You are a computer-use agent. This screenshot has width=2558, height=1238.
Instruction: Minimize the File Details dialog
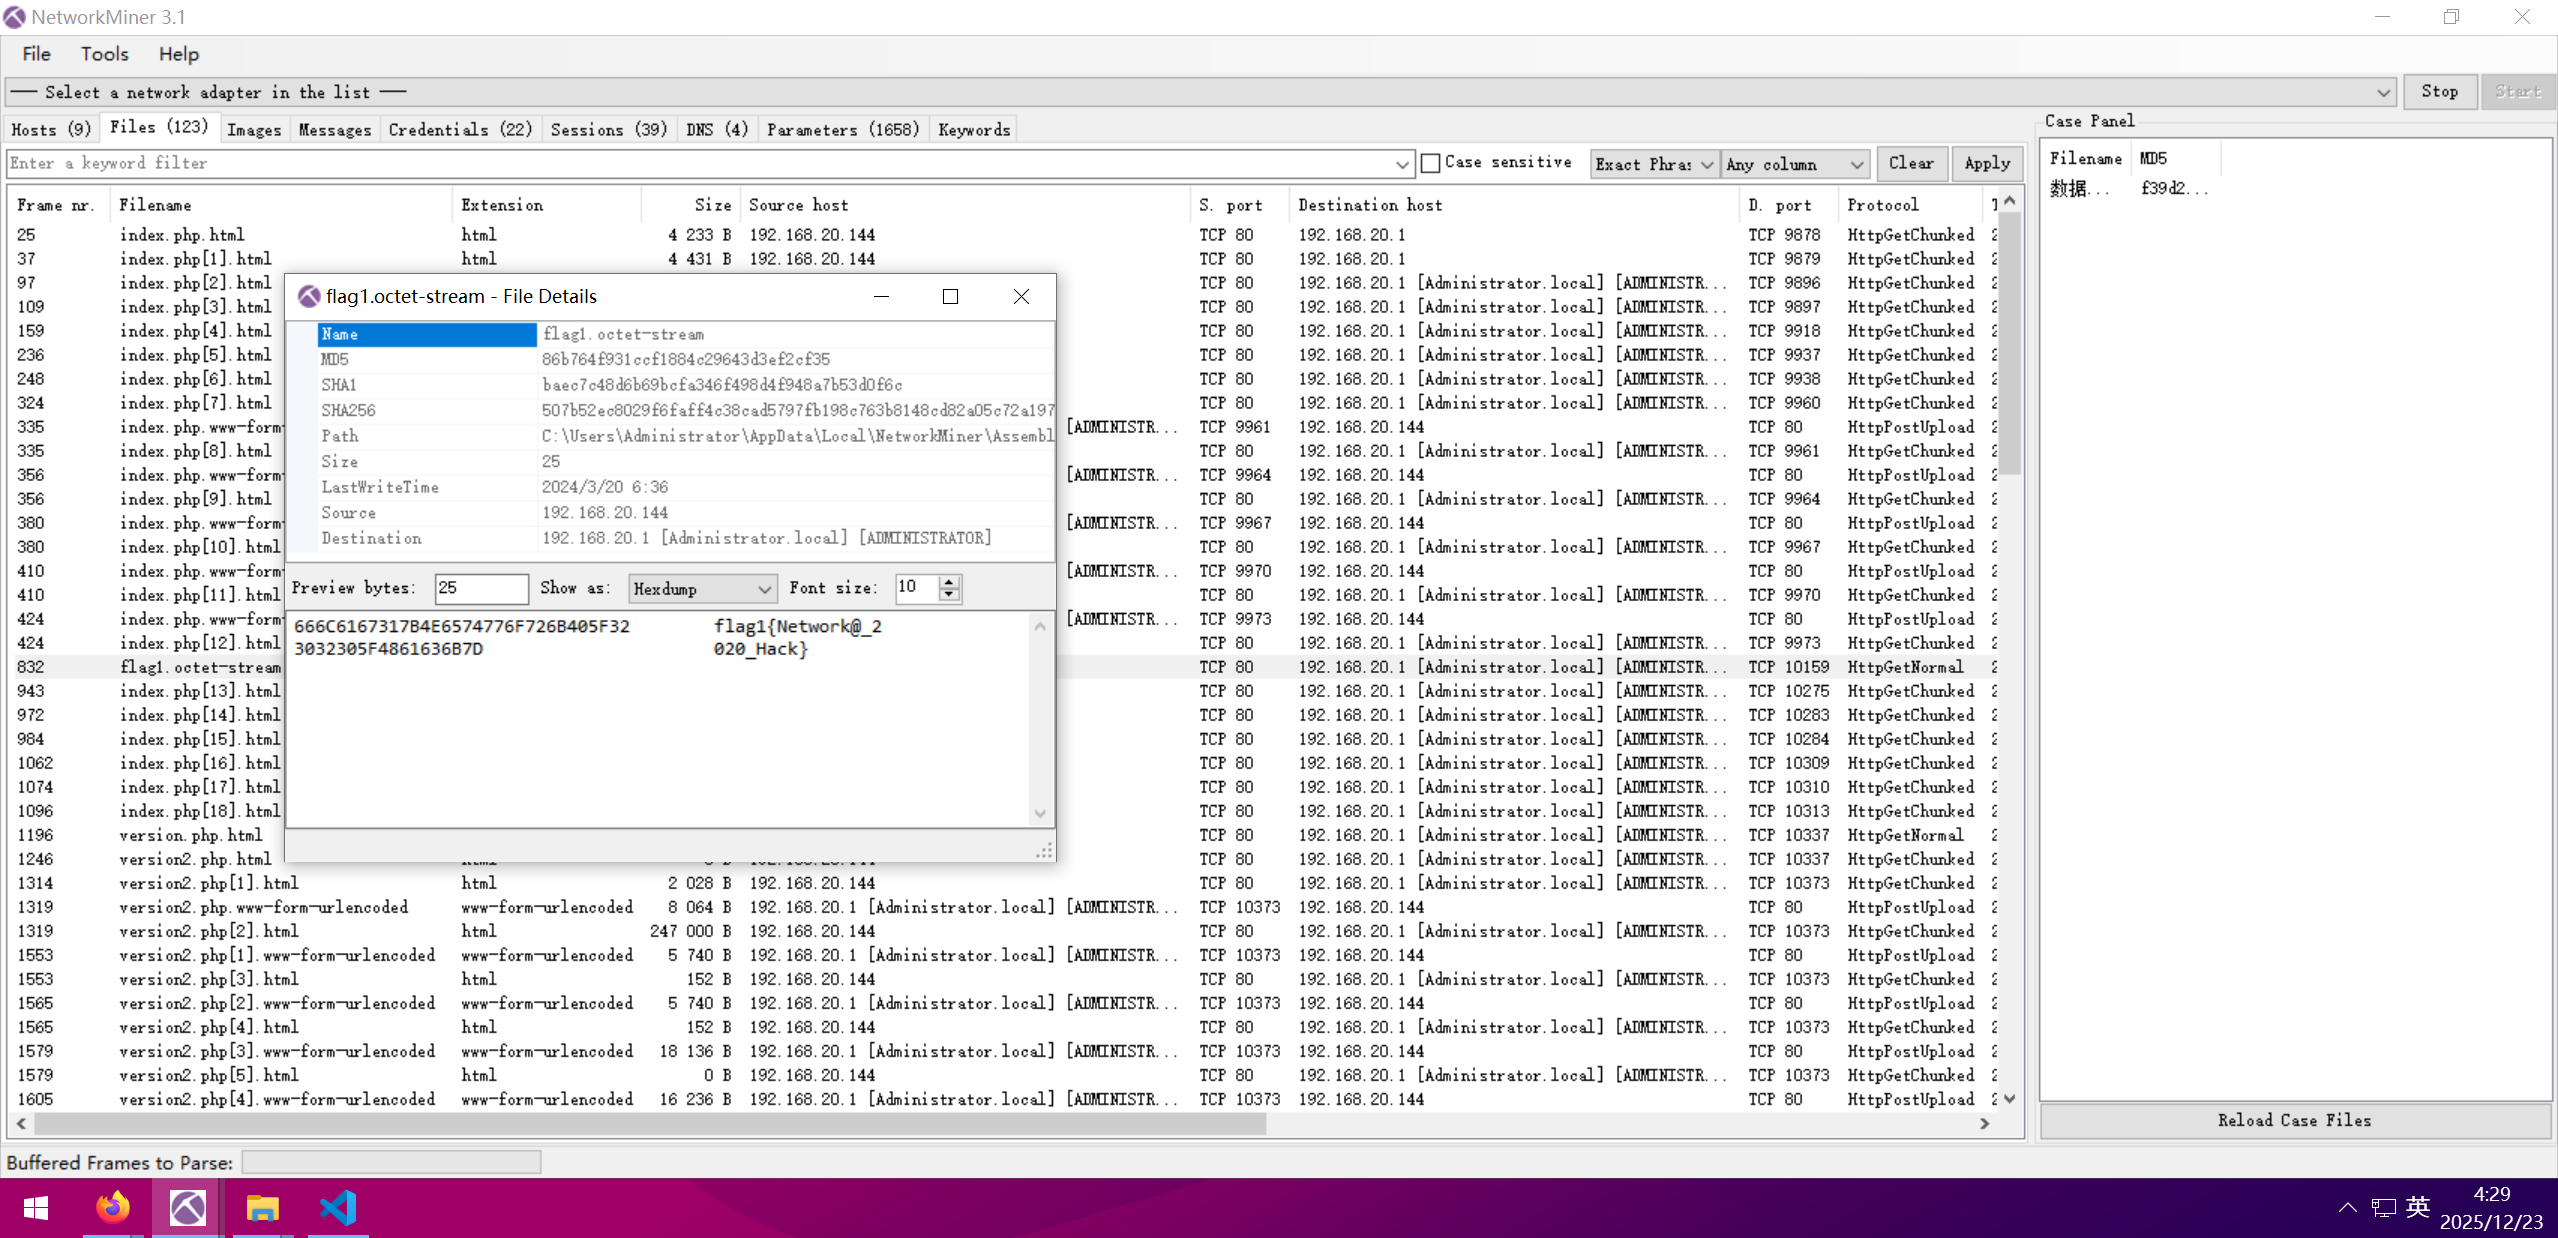[x=881, y=296]
